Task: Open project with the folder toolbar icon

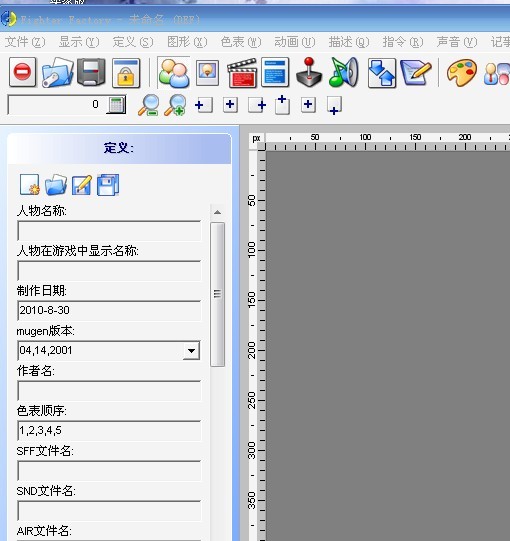Action: (x=57, y=72)
